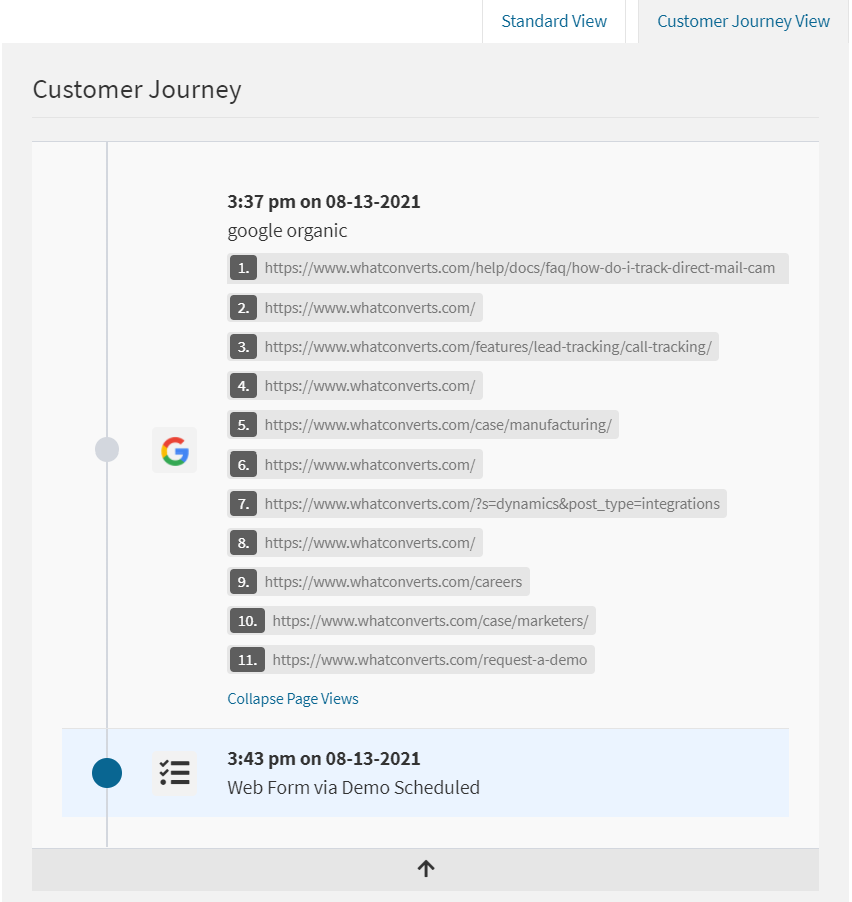Switch to Customer Journey View tab
Screen dimensions: 852x902
coord(743,21)
